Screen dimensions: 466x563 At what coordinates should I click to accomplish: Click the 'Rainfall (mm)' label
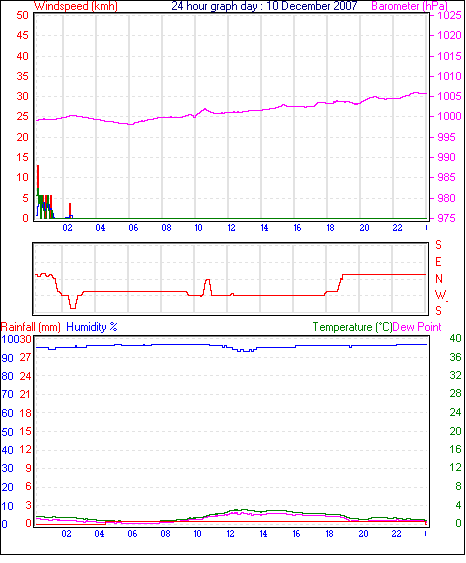pos(31,327)
